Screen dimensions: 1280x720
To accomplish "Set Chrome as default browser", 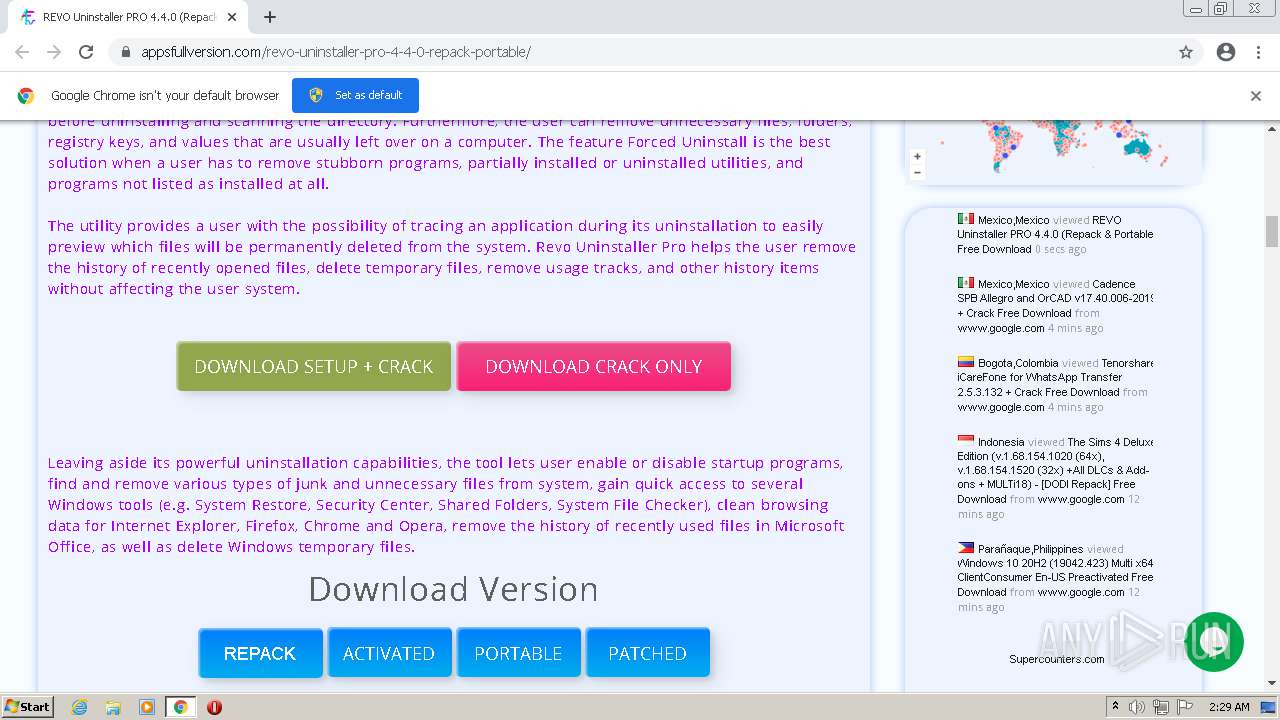I will click(355, 95).
